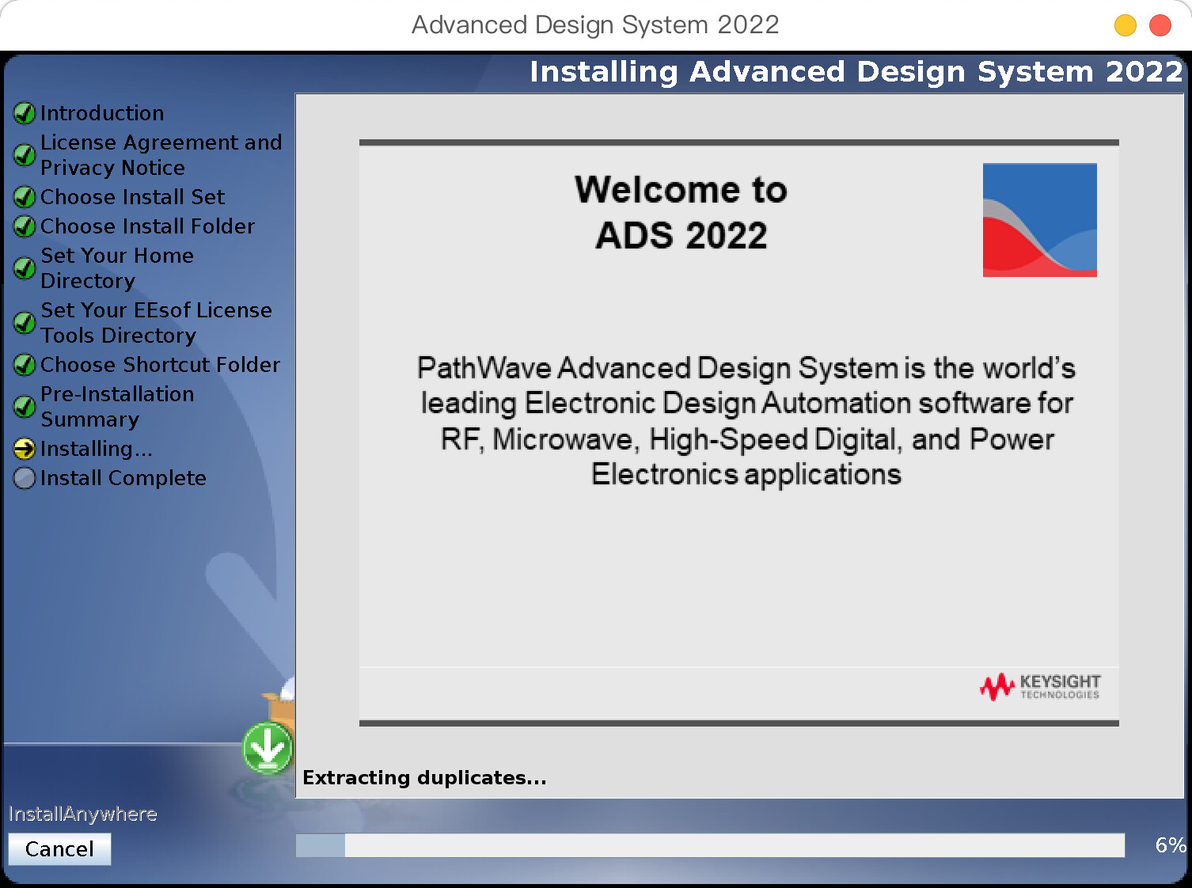The height and width of the screenshot is (888, 1192).
Task: Click the checkmark beside Set Your Home Directory
Action: (24, 268)
